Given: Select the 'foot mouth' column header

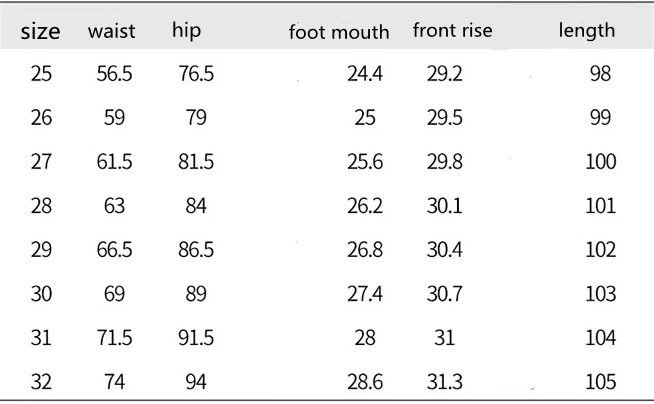Looking at the screenshot, I should [x=339, y=32].
